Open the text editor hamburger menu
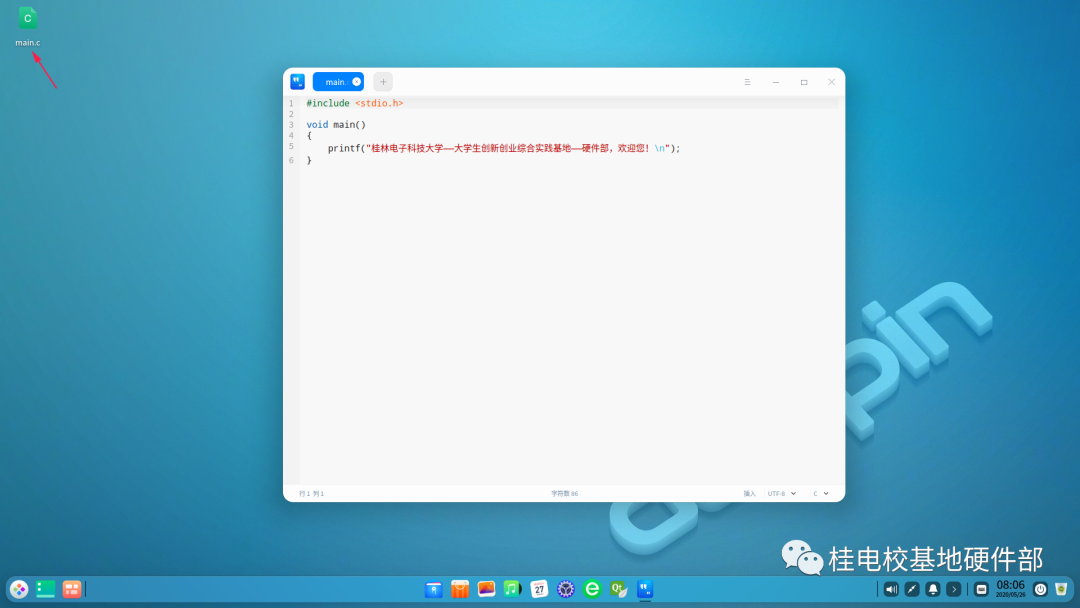The height and width of the screenshot is (608, 1080). pyautogui.click(x=747, y=82)
